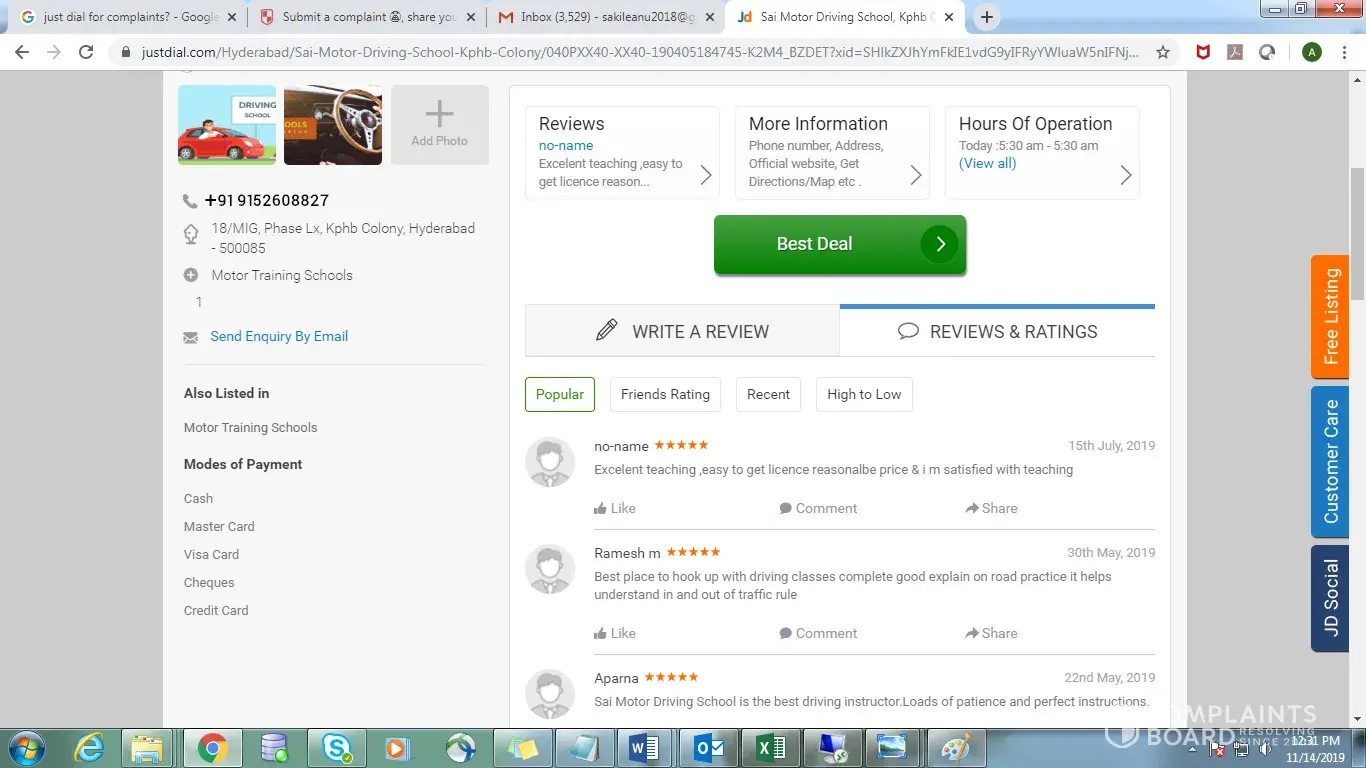Launch Internet Explorer from the taskbar
Image resolution: width=1366 pixels, height=768 pixels.
tap(90, 748)
